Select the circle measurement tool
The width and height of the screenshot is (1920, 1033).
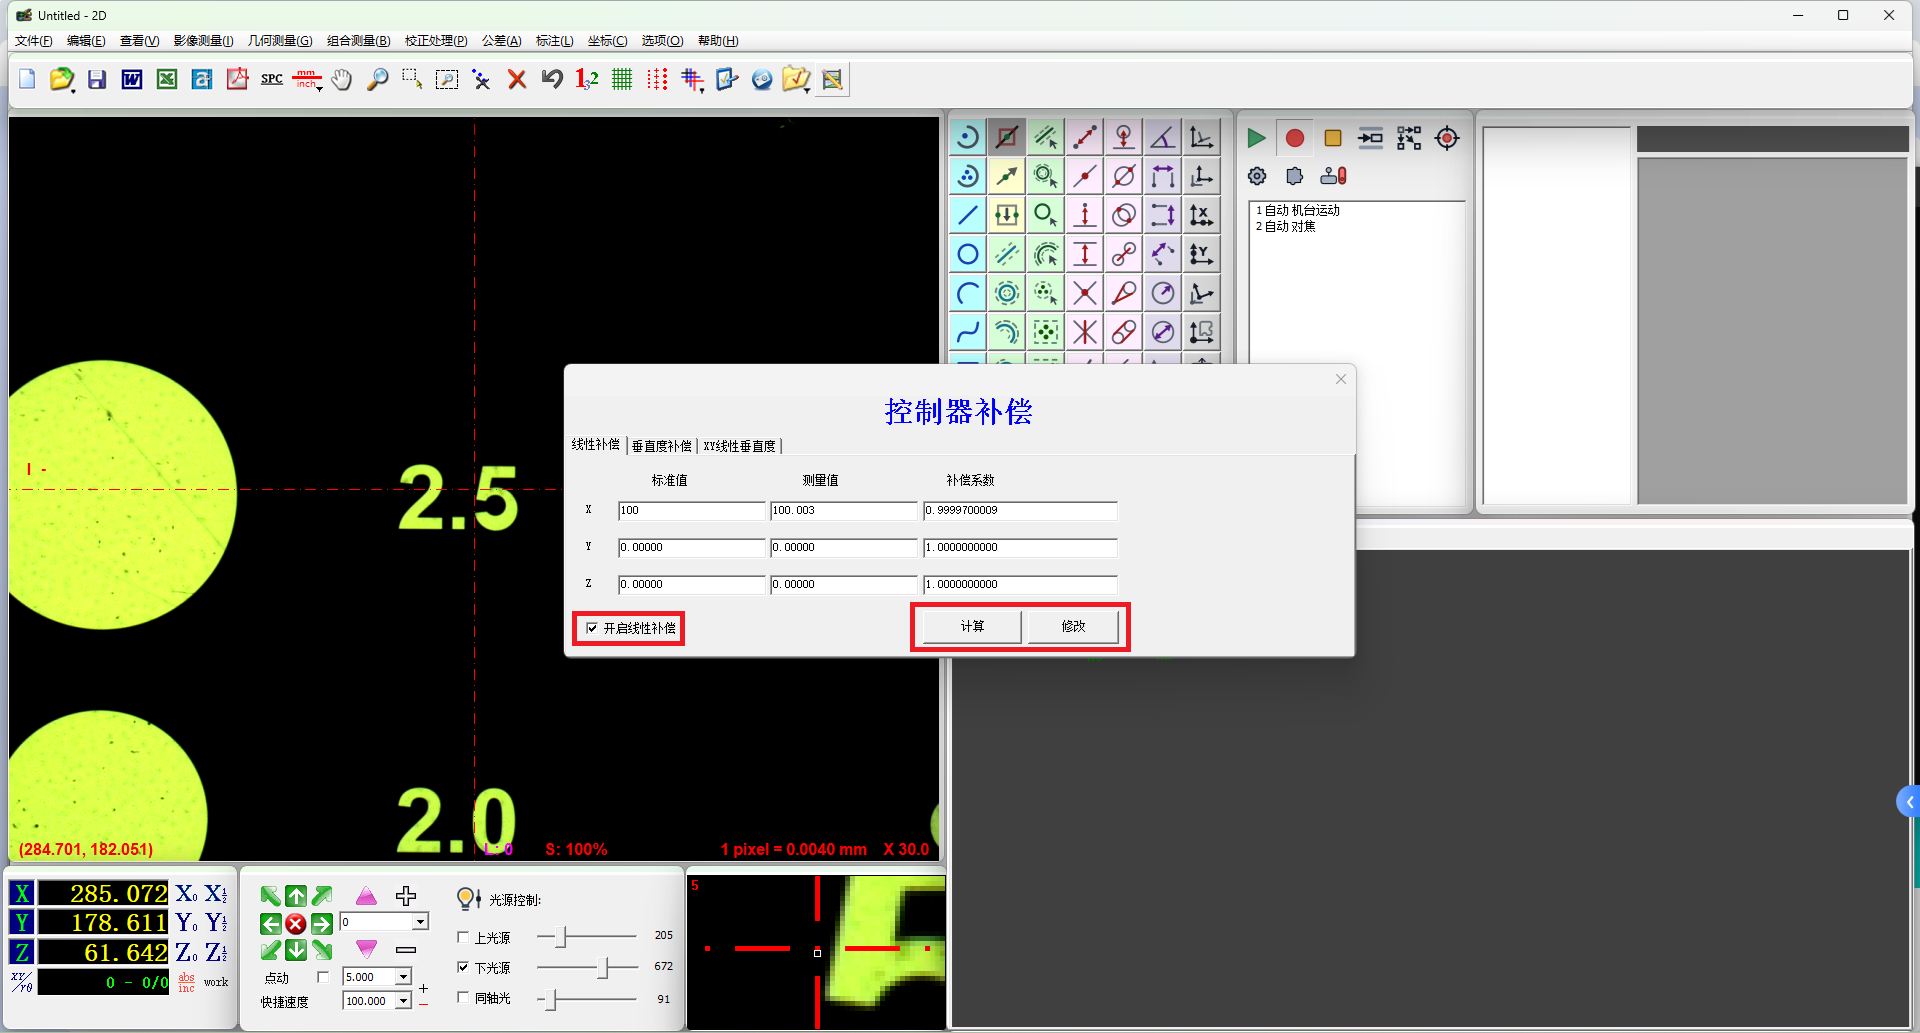pos(968,254)
